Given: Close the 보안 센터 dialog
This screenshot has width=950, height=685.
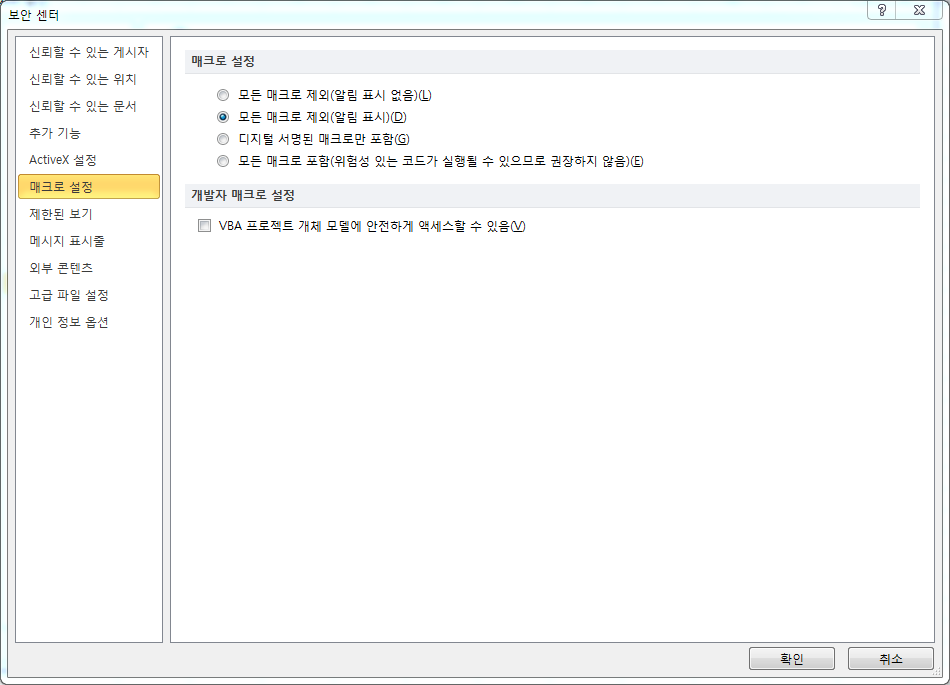Looking at the screenshot, I should pyautogui.click(x=919, y=10).
